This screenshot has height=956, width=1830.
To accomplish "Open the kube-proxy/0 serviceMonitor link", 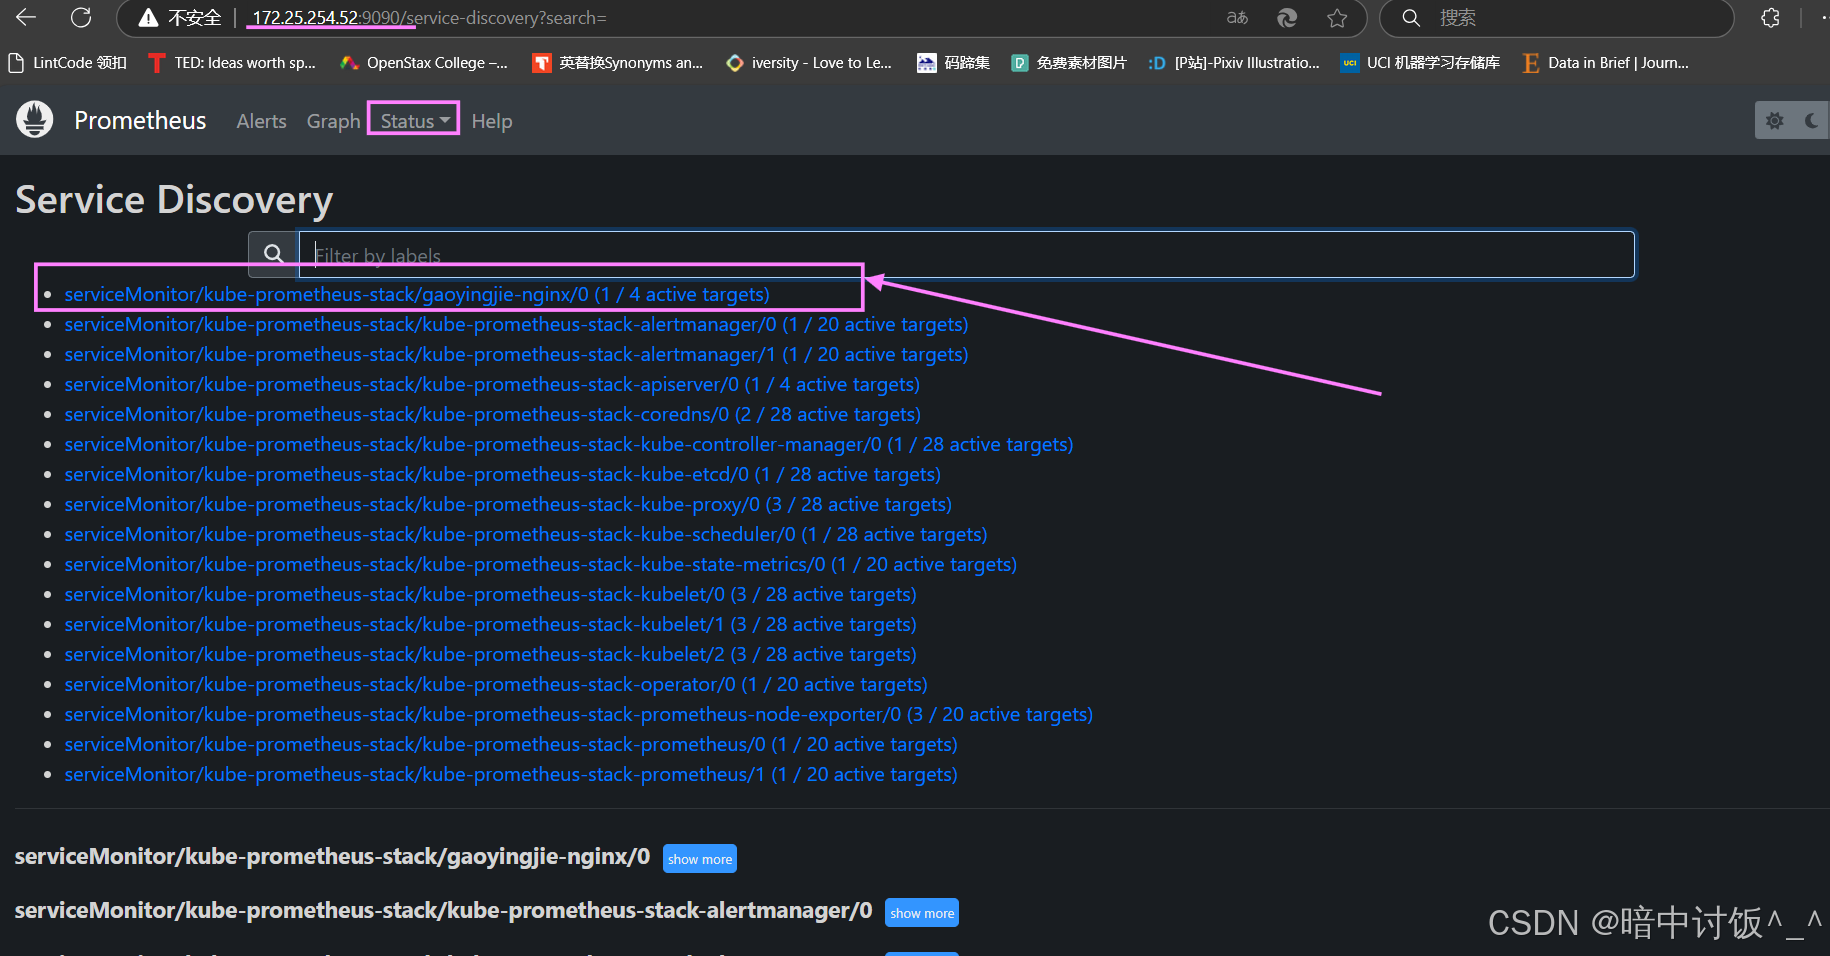I will click(508, 504).
